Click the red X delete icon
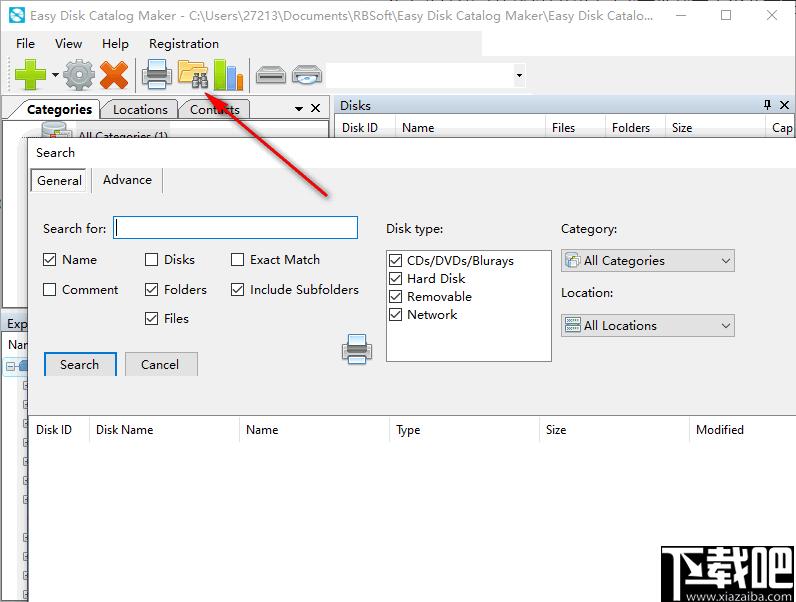Image resolution: width=796 pixels, height=602 pixels. [114, 75]
